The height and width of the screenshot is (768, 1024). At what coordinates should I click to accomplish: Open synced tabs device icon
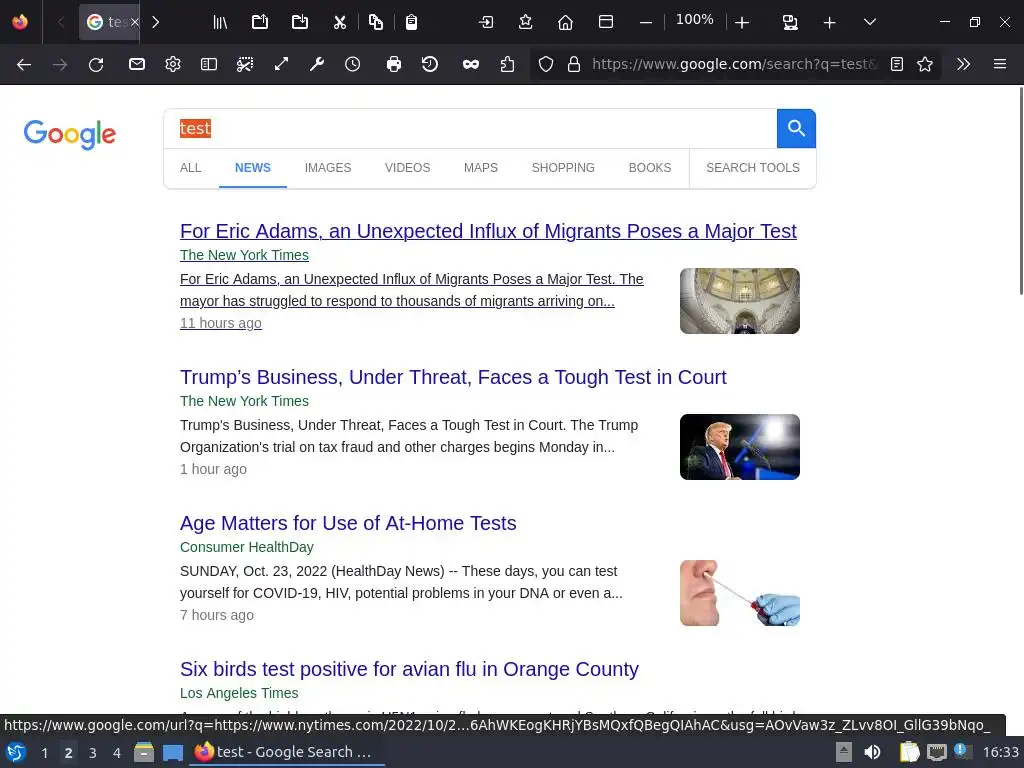(x=790, y=22)
